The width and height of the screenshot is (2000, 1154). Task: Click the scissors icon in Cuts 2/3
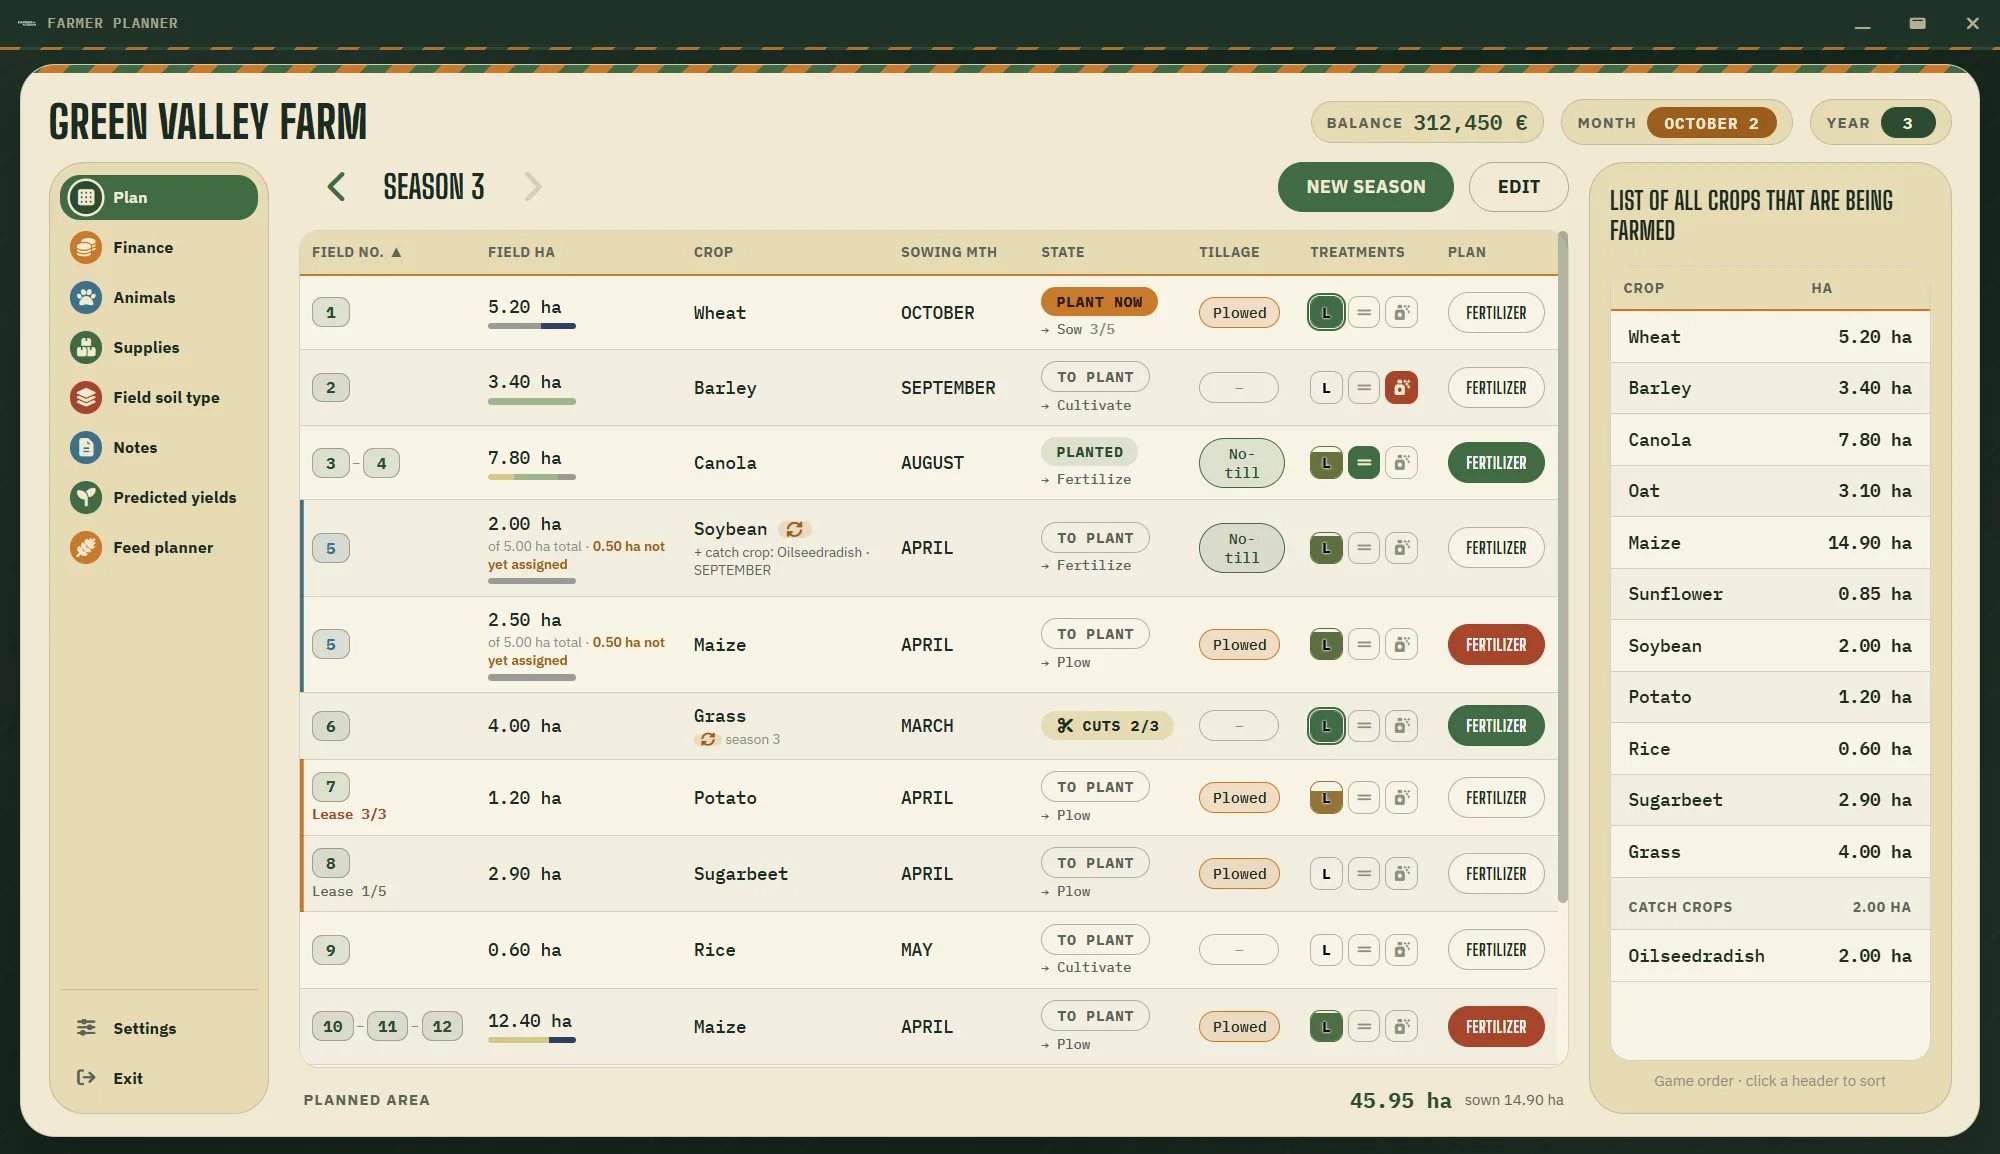click(1065, 726)
